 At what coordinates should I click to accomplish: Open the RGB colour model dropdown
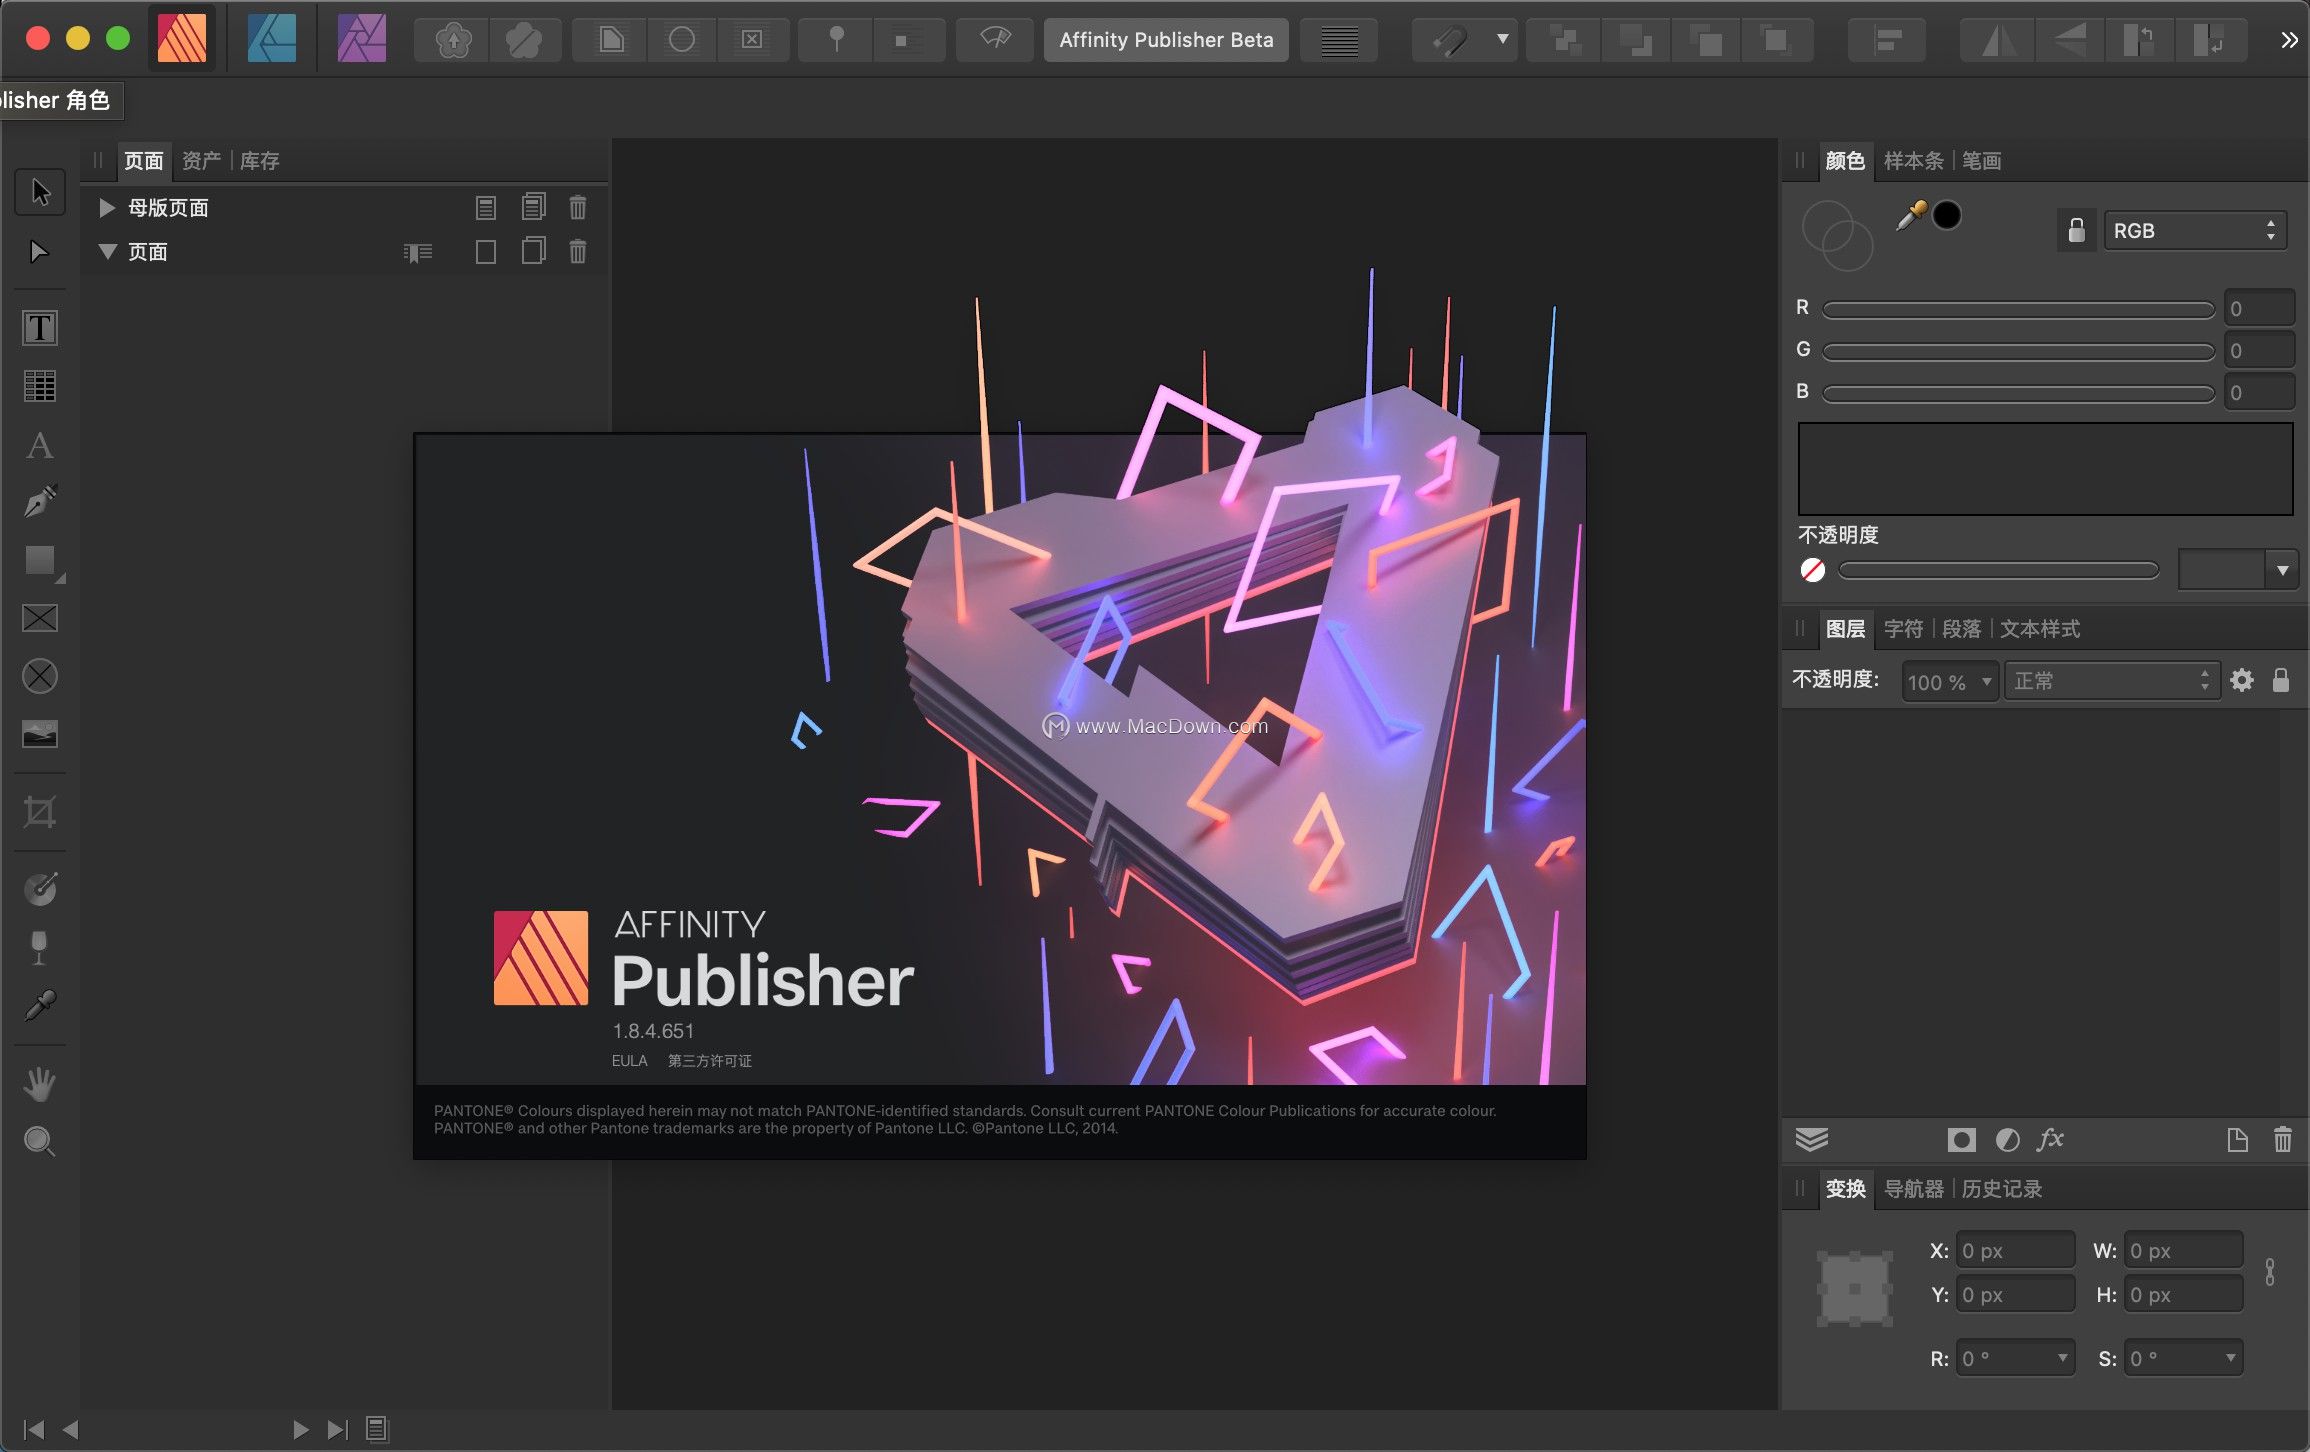(x=2195, y=231)
